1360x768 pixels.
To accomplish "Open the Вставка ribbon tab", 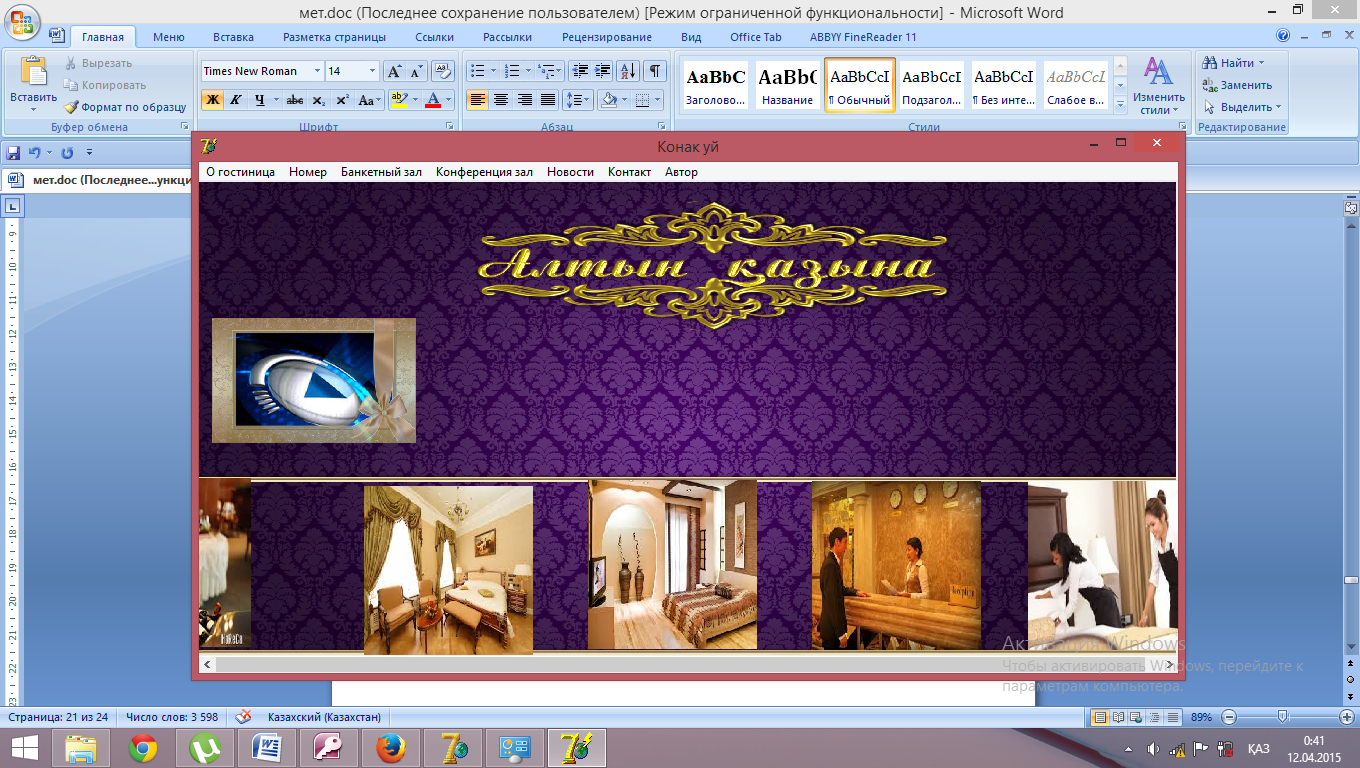I will click(233, 37).
